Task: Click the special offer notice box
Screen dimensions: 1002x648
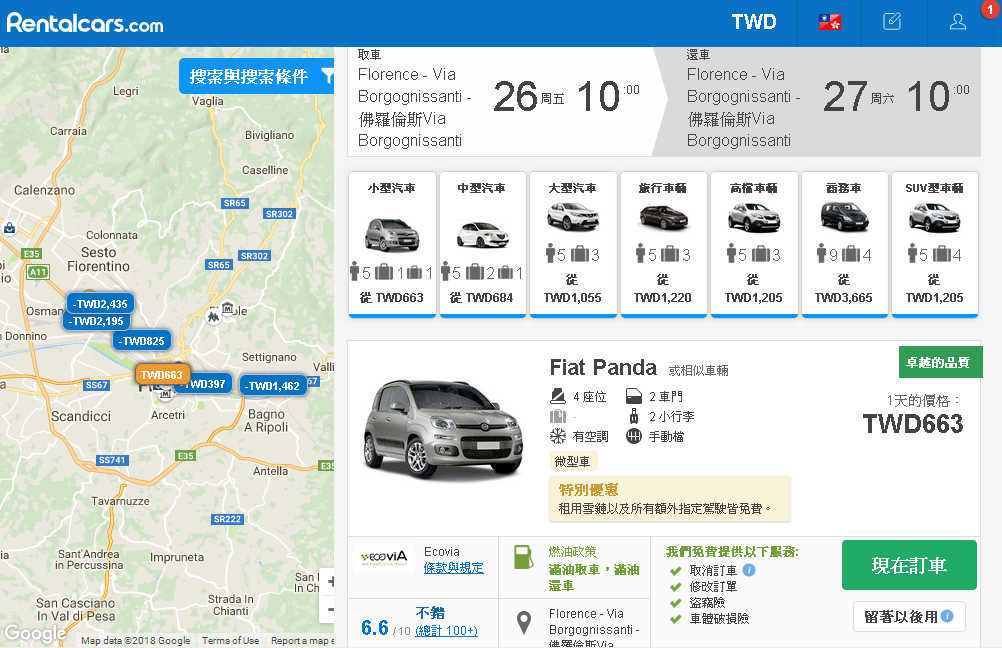Action: pyautogui.click(x=670, y=499)
